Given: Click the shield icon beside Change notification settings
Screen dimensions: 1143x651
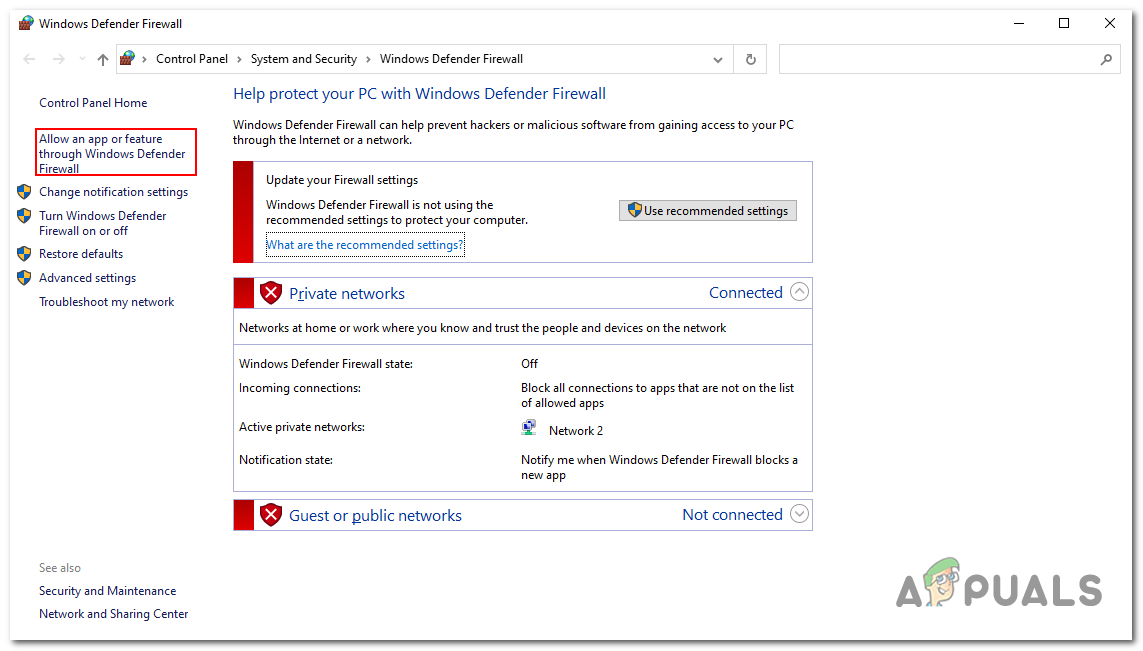Looking at the screenshot, I should [x=24, y=191].
